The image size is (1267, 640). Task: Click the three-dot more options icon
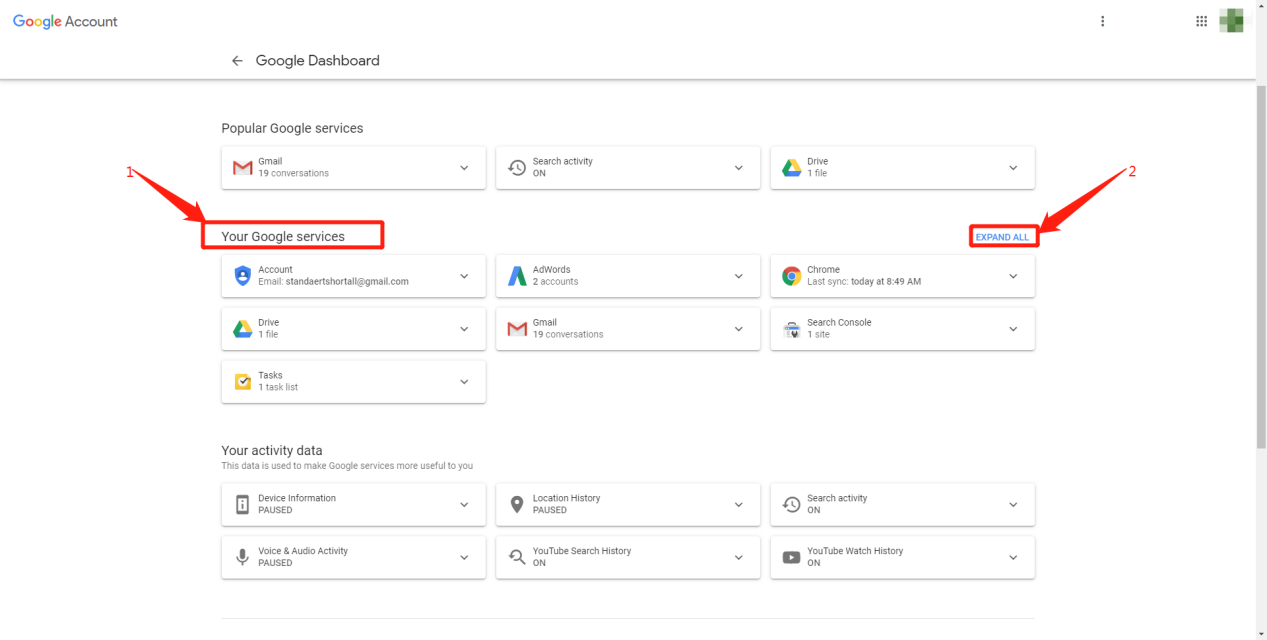1102,21
